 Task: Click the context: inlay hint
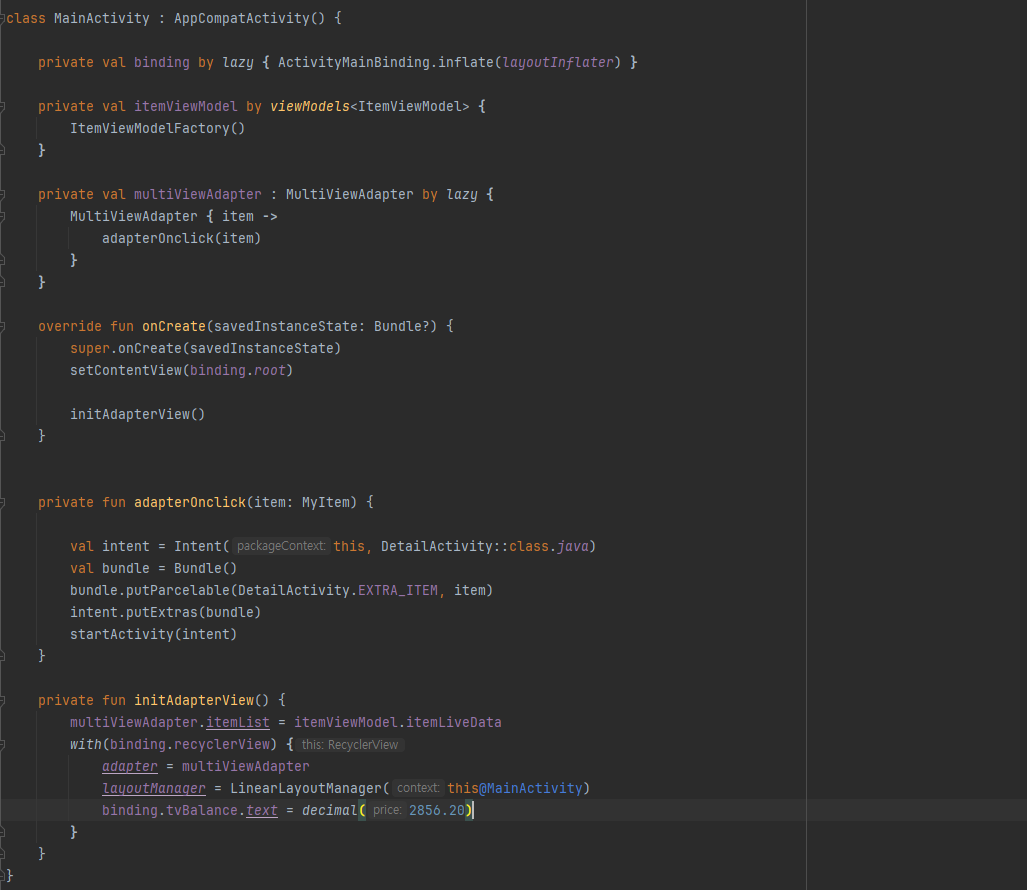[x=418, y=788]
